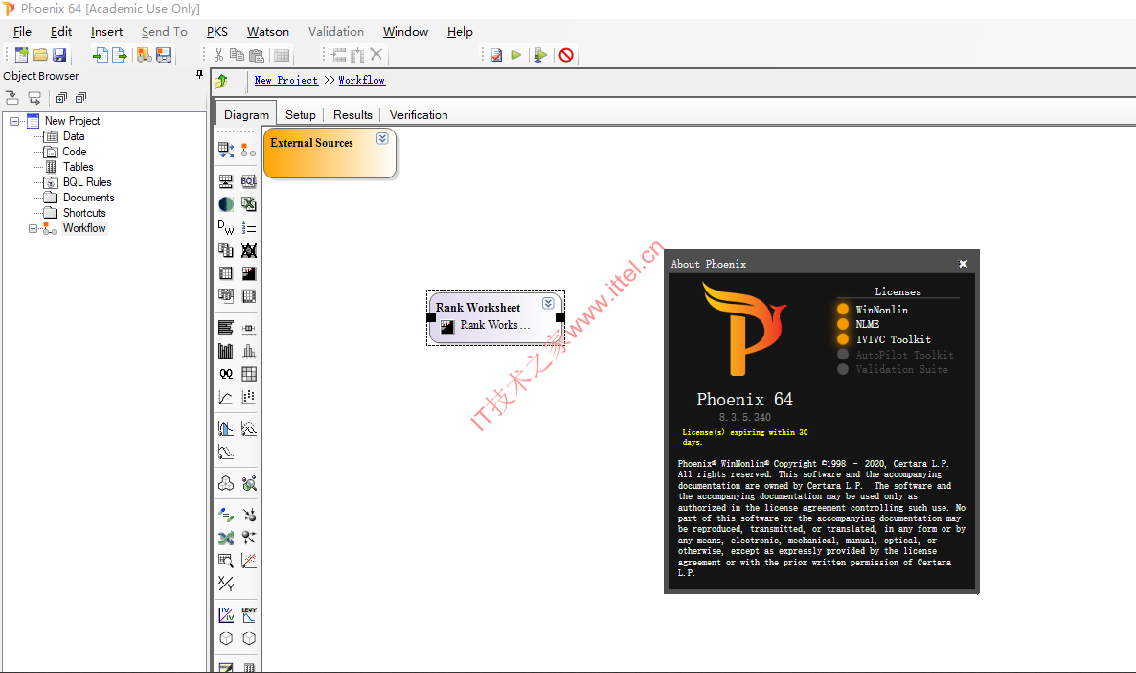Switch to the Results tab
1136x673 pixels.
(x=353, y=114)
